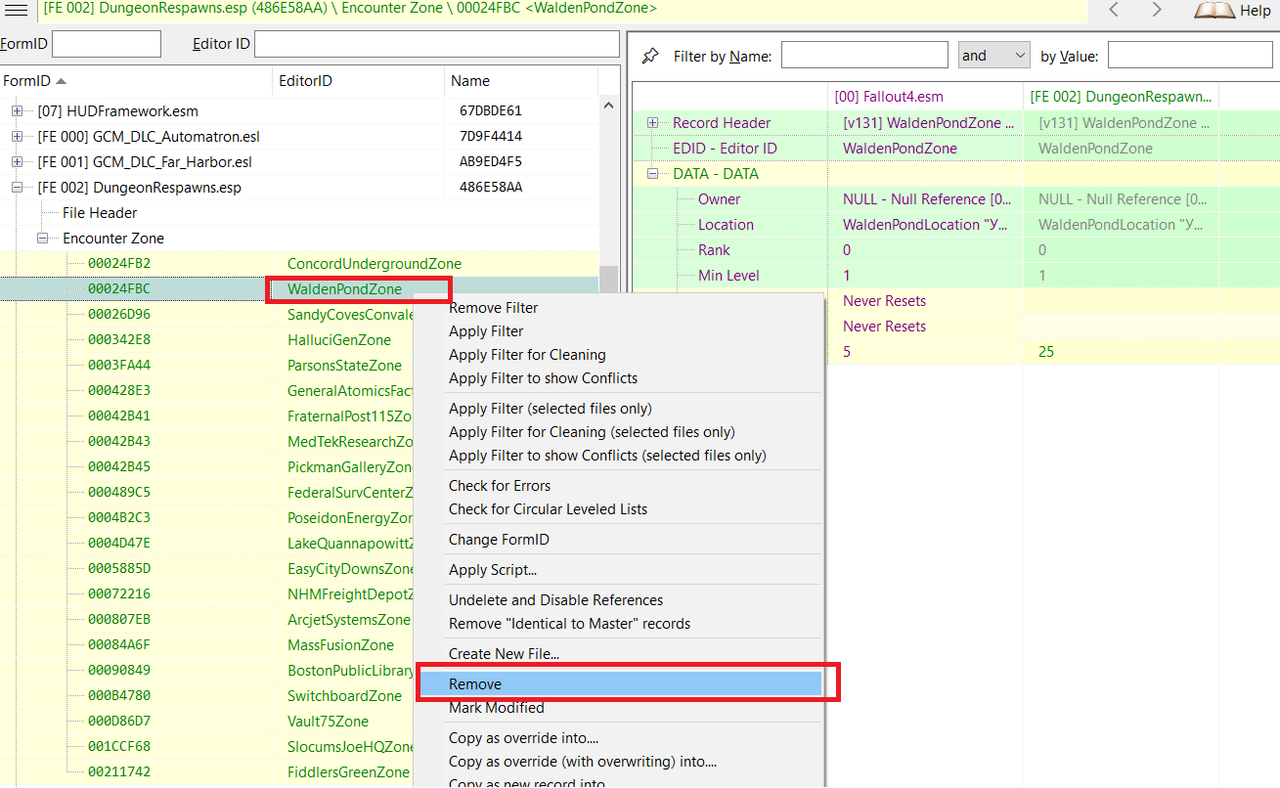The width and height of the screenshot is (1280, 788).
Task: Click the Min Level row label
Action: (x=728, y=276)
